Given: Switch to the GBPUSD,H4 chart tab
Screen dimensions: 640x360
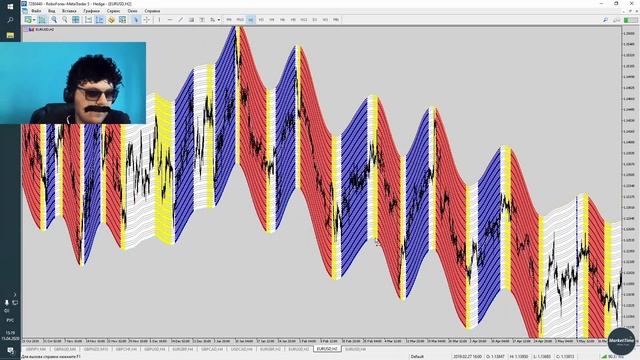Looking at the screenshot, I should (x=154, y=349).
